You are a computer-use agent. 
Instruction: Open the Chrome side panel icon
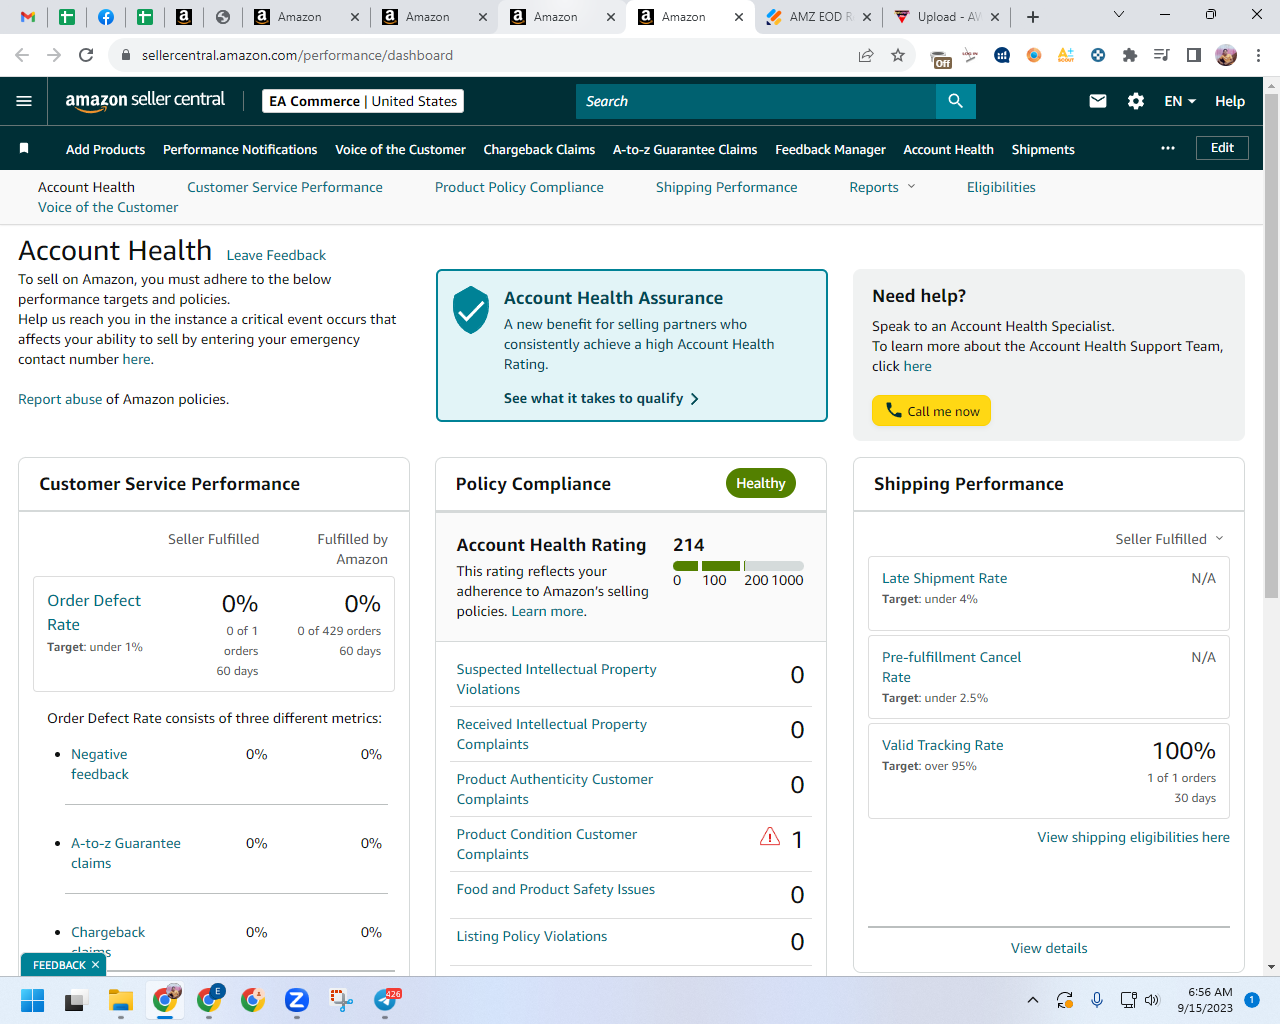tap(1194, 55)
